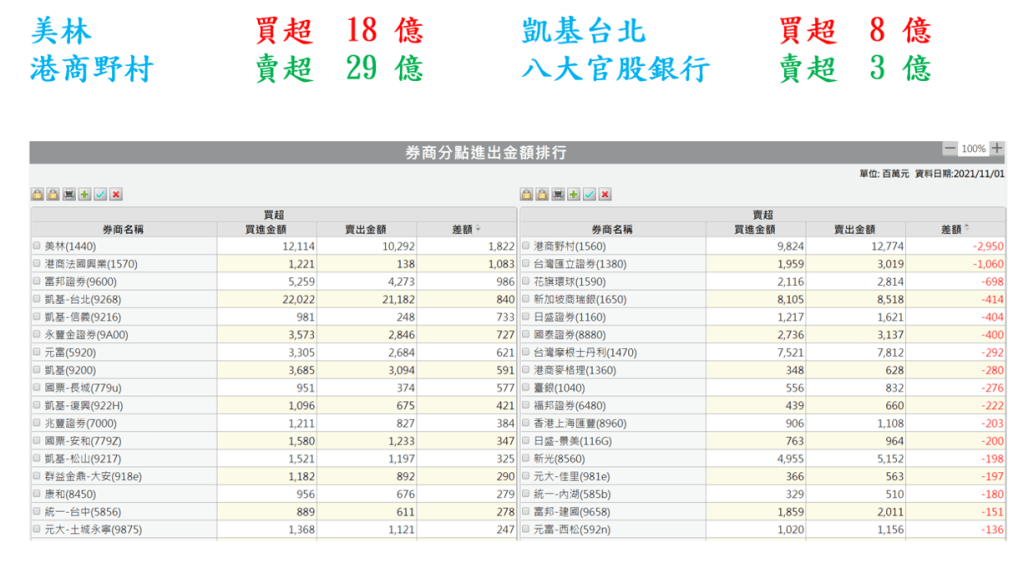This screenshot has height=563, width=1023.
Task: Click the 買進金額 header in the left table
Action: tap(266, 230)
